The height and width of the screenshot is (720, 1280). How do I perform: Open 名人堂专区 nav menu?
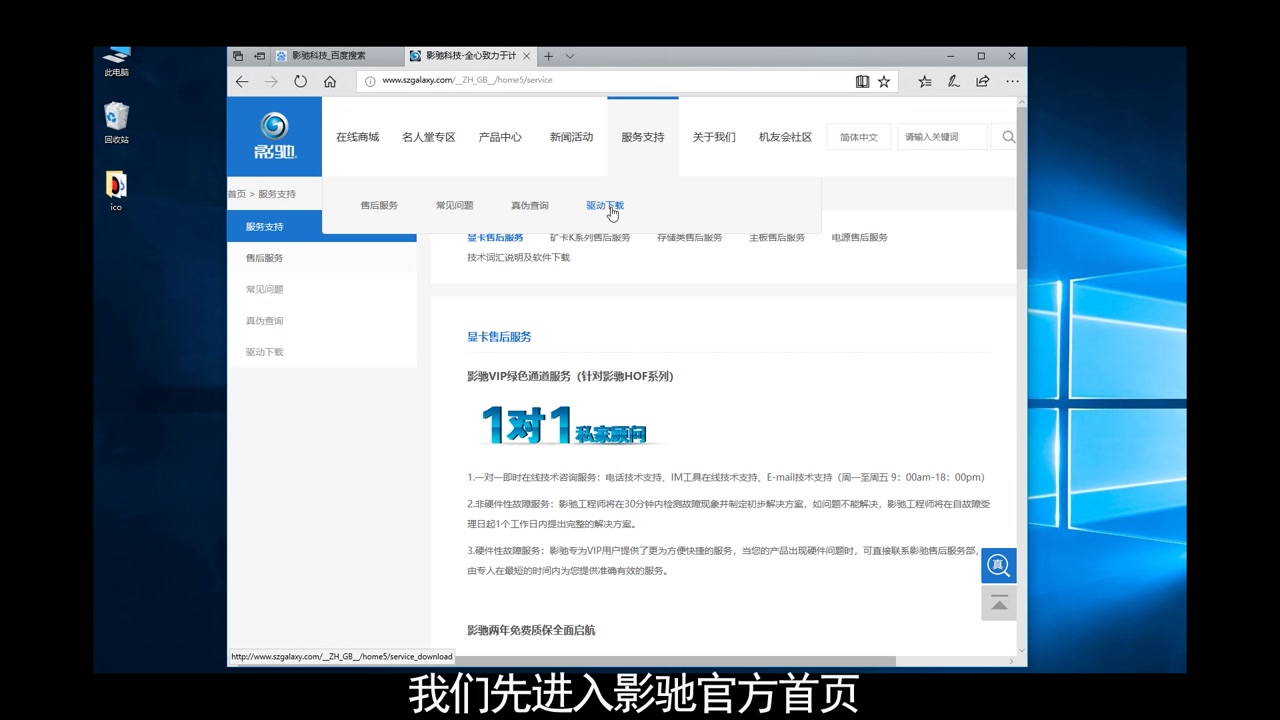(x=428, y=137)
